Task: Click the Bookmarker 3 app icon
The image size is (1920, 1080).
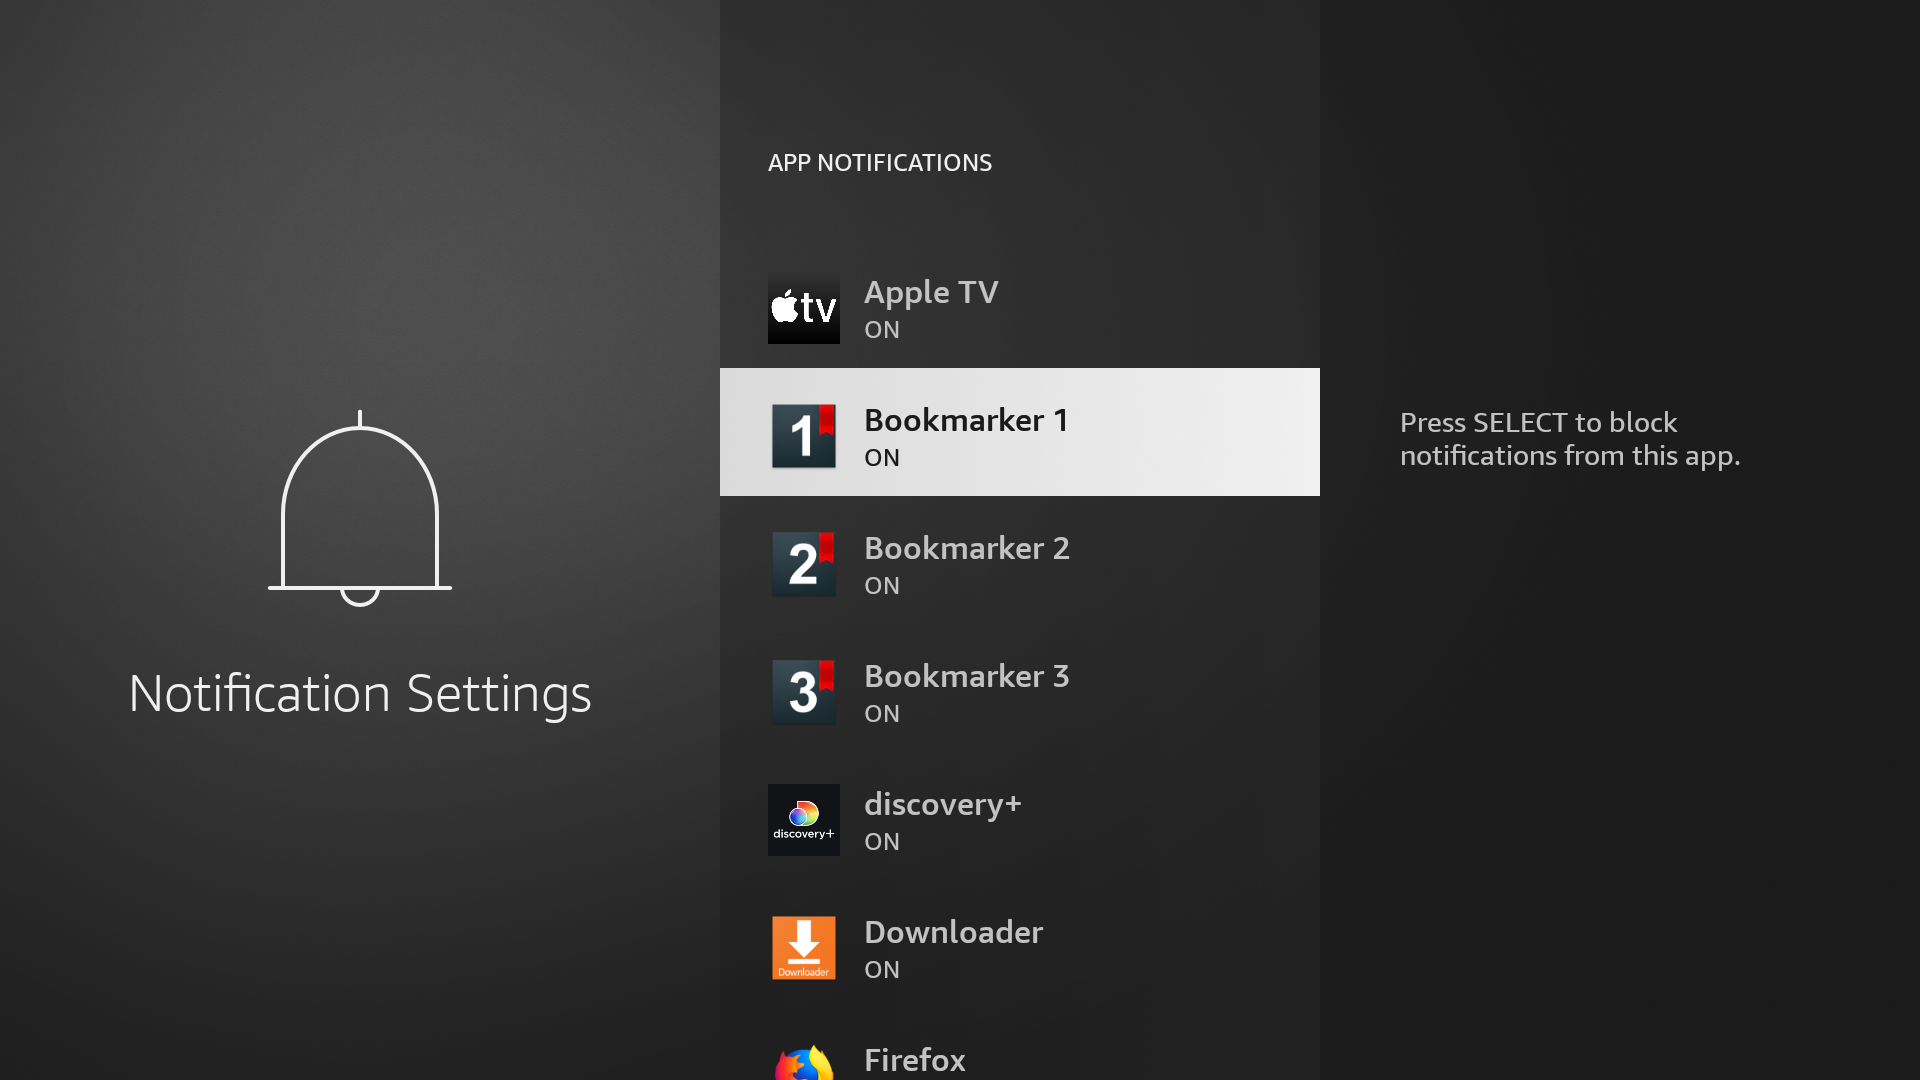Action: click(x=804, y=692)
